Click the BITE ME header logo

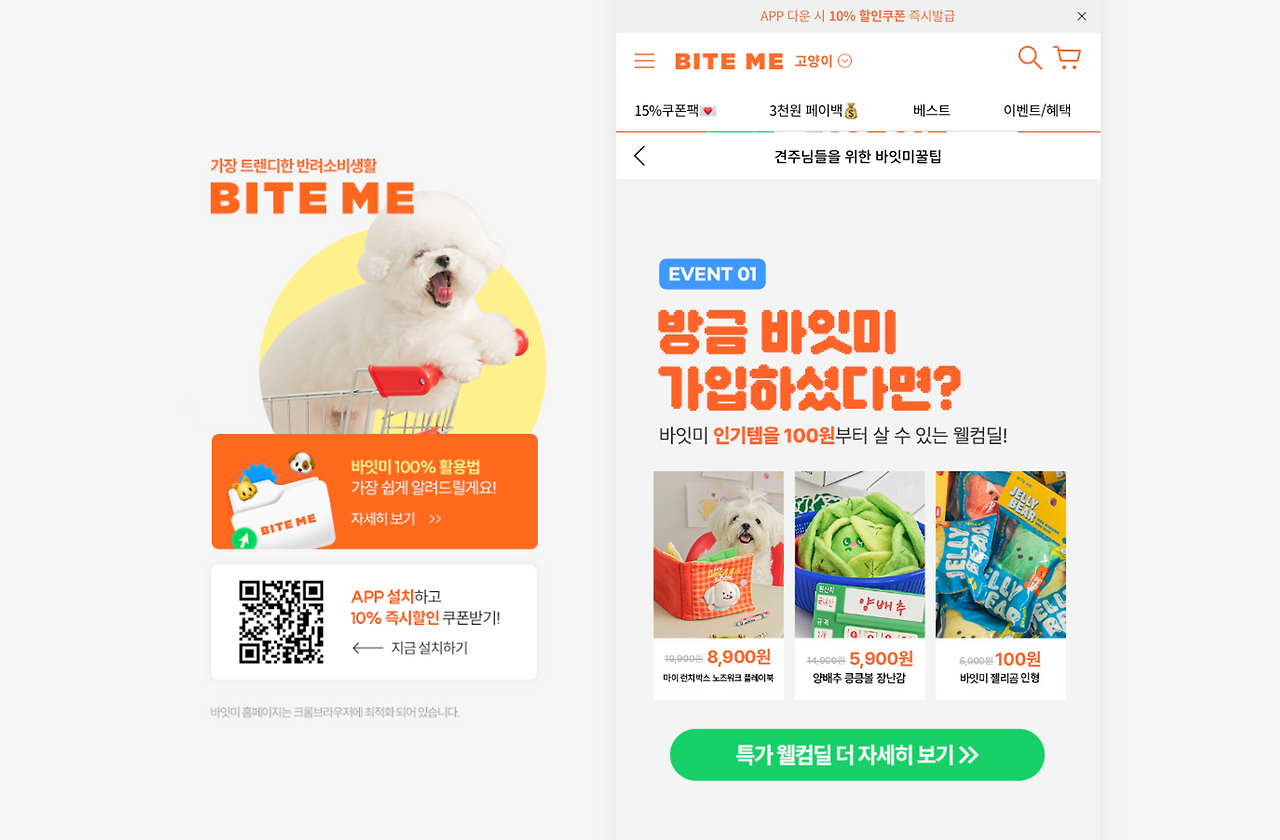(729, 61)
